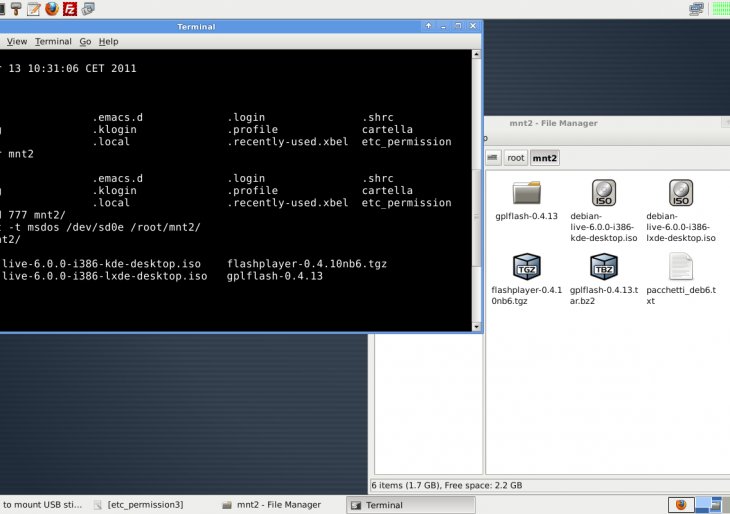Click the mnt2 path button in File Manager
The image size is (730, 514).
tap(545, 158)
